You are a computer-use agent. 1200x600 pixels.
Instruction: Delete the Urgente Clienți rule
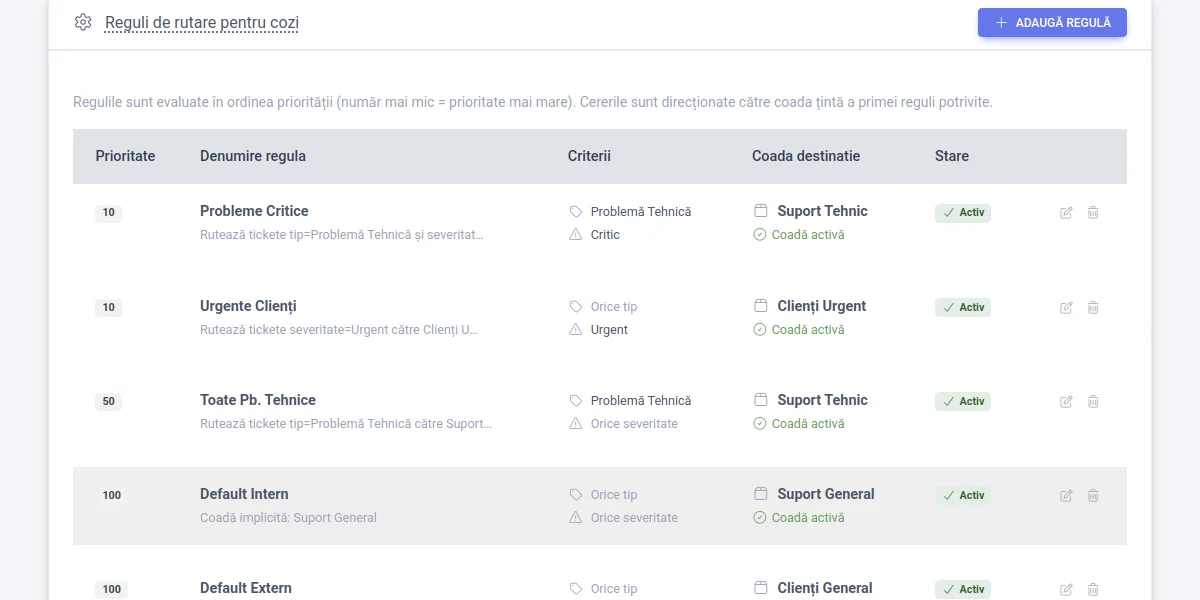click(1093, 308)
